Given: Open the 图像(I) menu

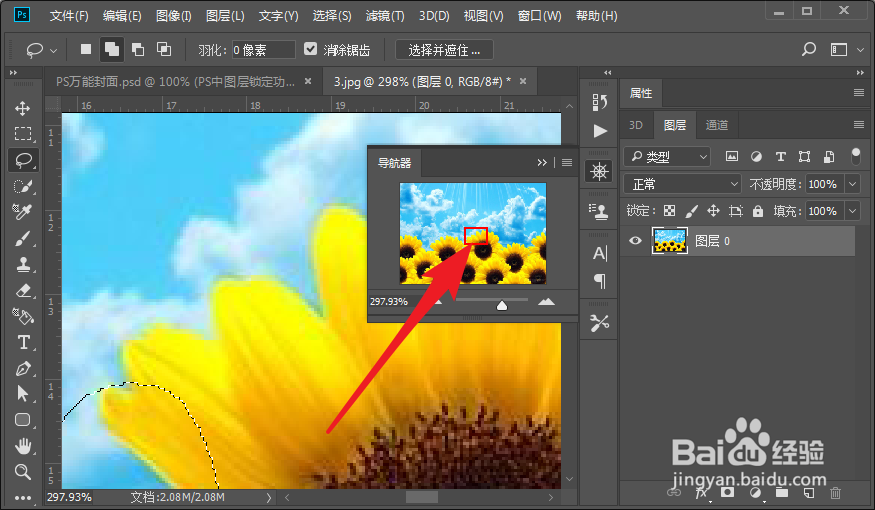Looking at the screenshot, I should click(174, 16).
